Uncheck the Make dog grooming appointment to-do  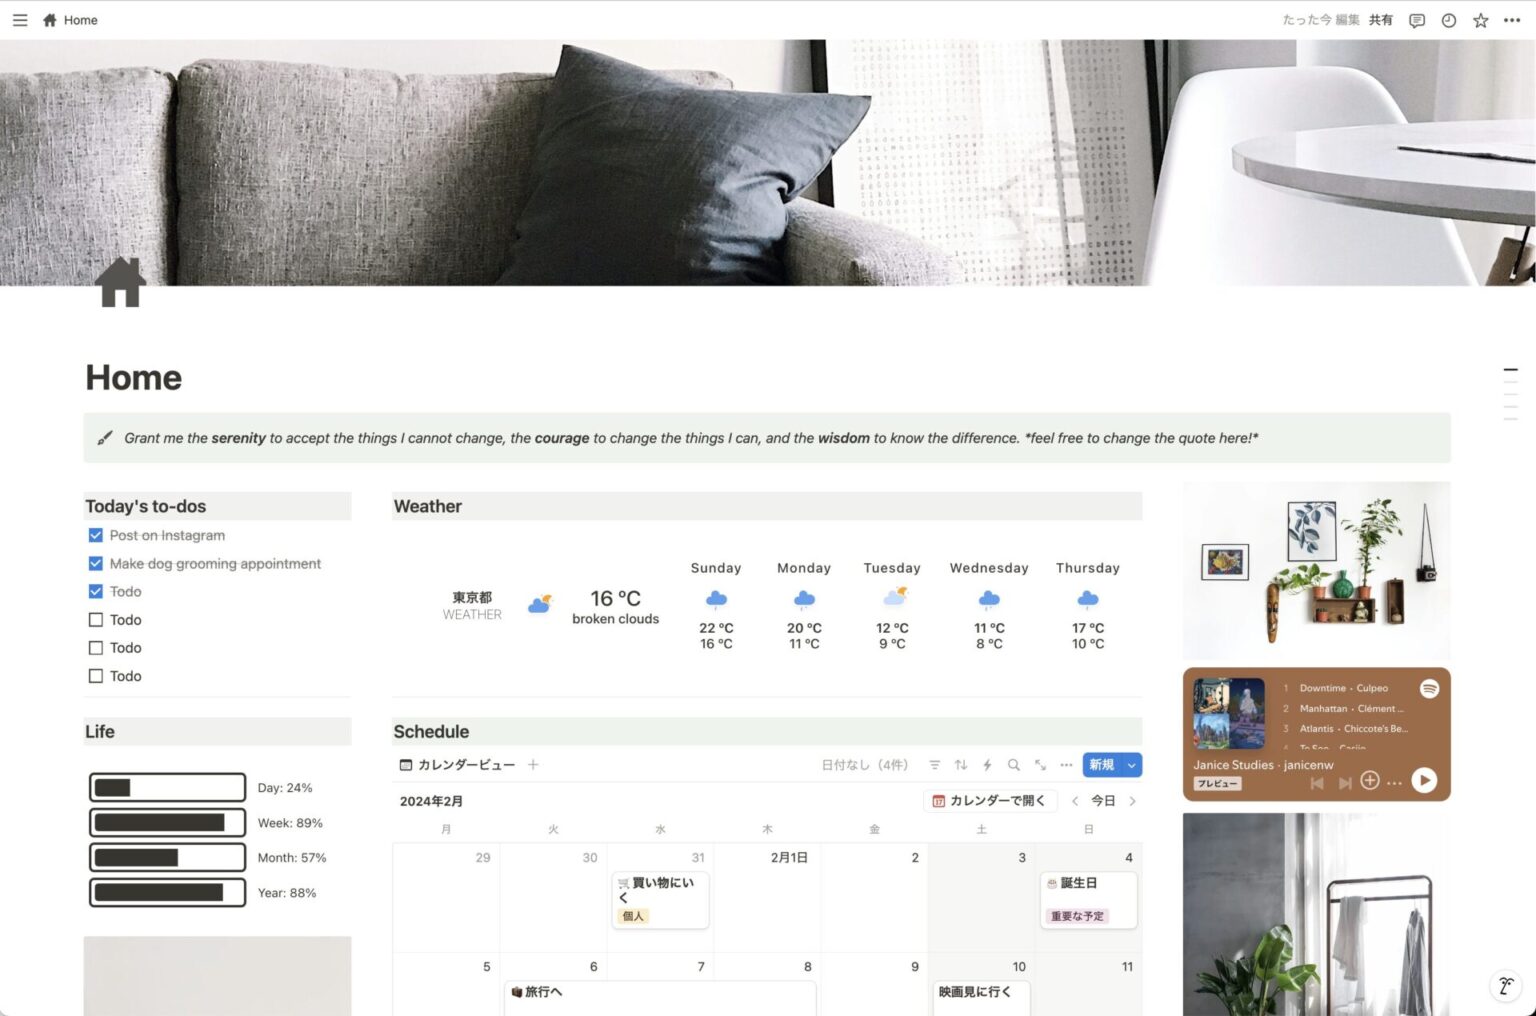(95, 563)
